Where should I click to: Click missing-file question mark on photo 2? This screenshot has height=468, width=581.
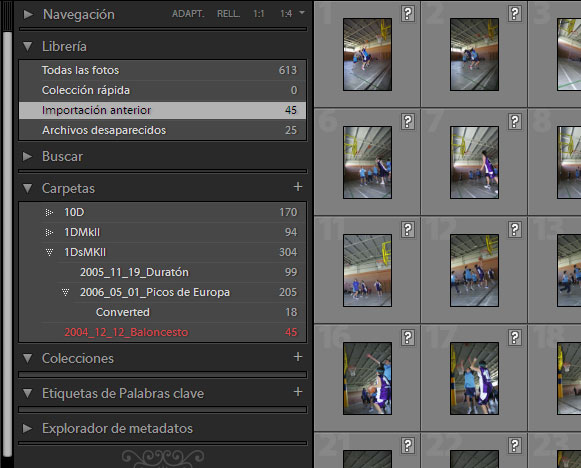pyautogui.click(x=515, y=14)
